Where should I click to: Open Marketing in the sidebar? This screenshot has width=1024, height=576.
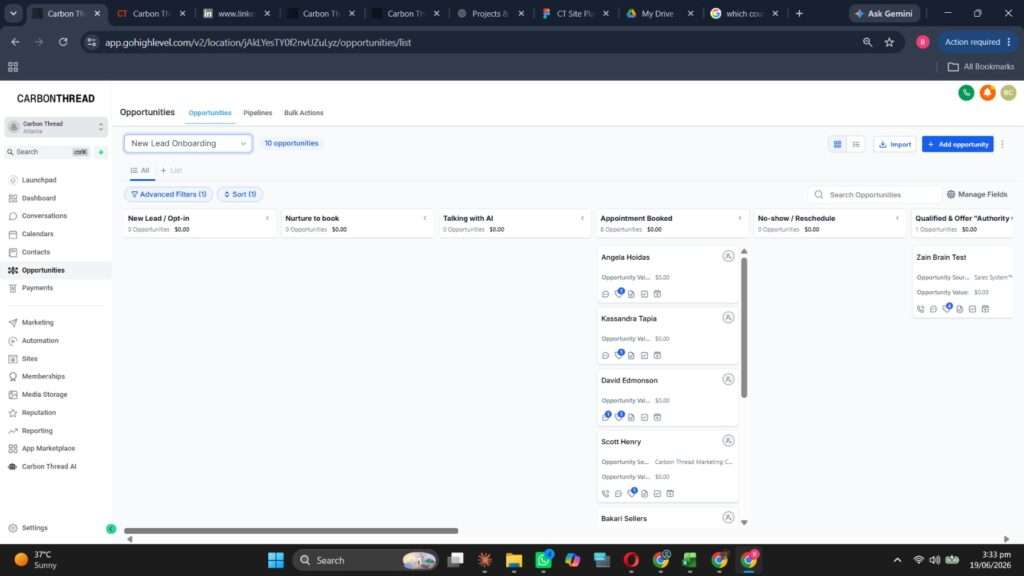[x=37, y=323]
